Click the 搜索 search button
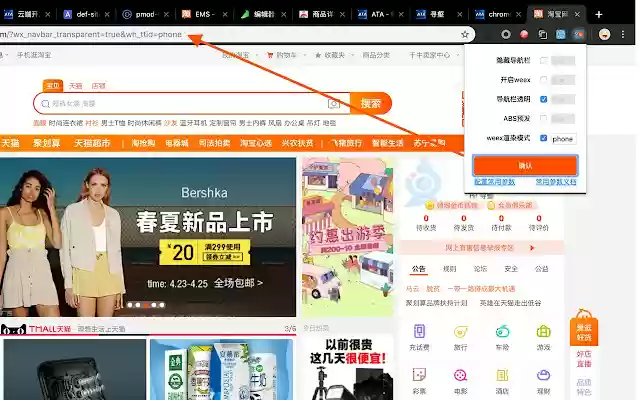The height and width of the screenshot is (400, 640). click(371, 104)
